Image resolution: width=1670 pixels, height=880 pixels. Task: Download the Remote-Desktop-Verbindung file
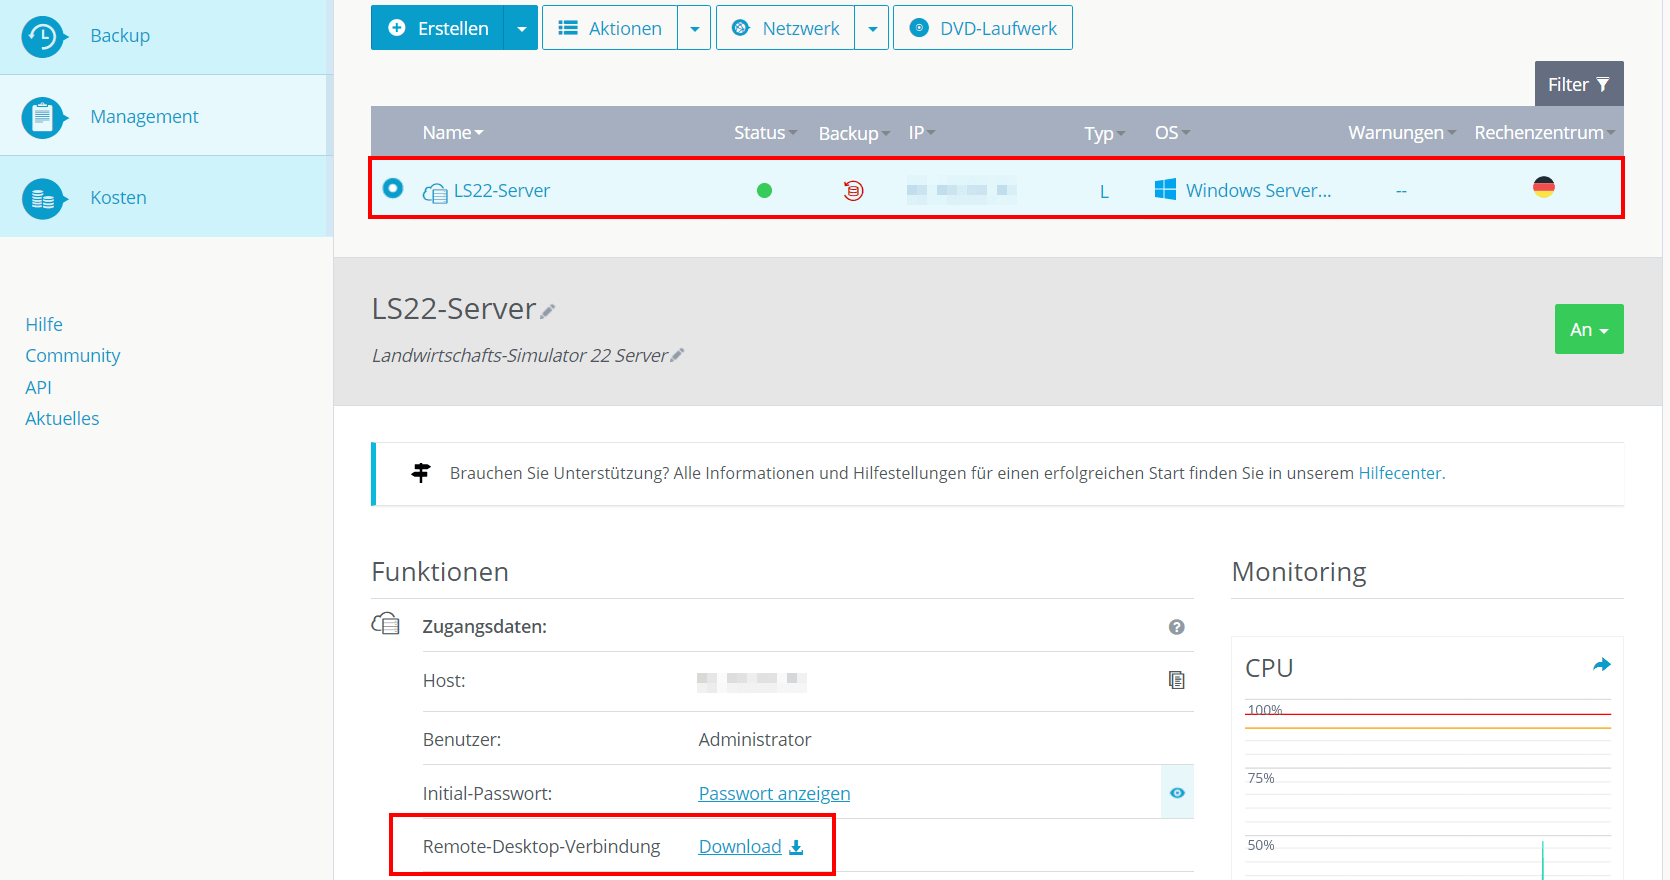740,846
